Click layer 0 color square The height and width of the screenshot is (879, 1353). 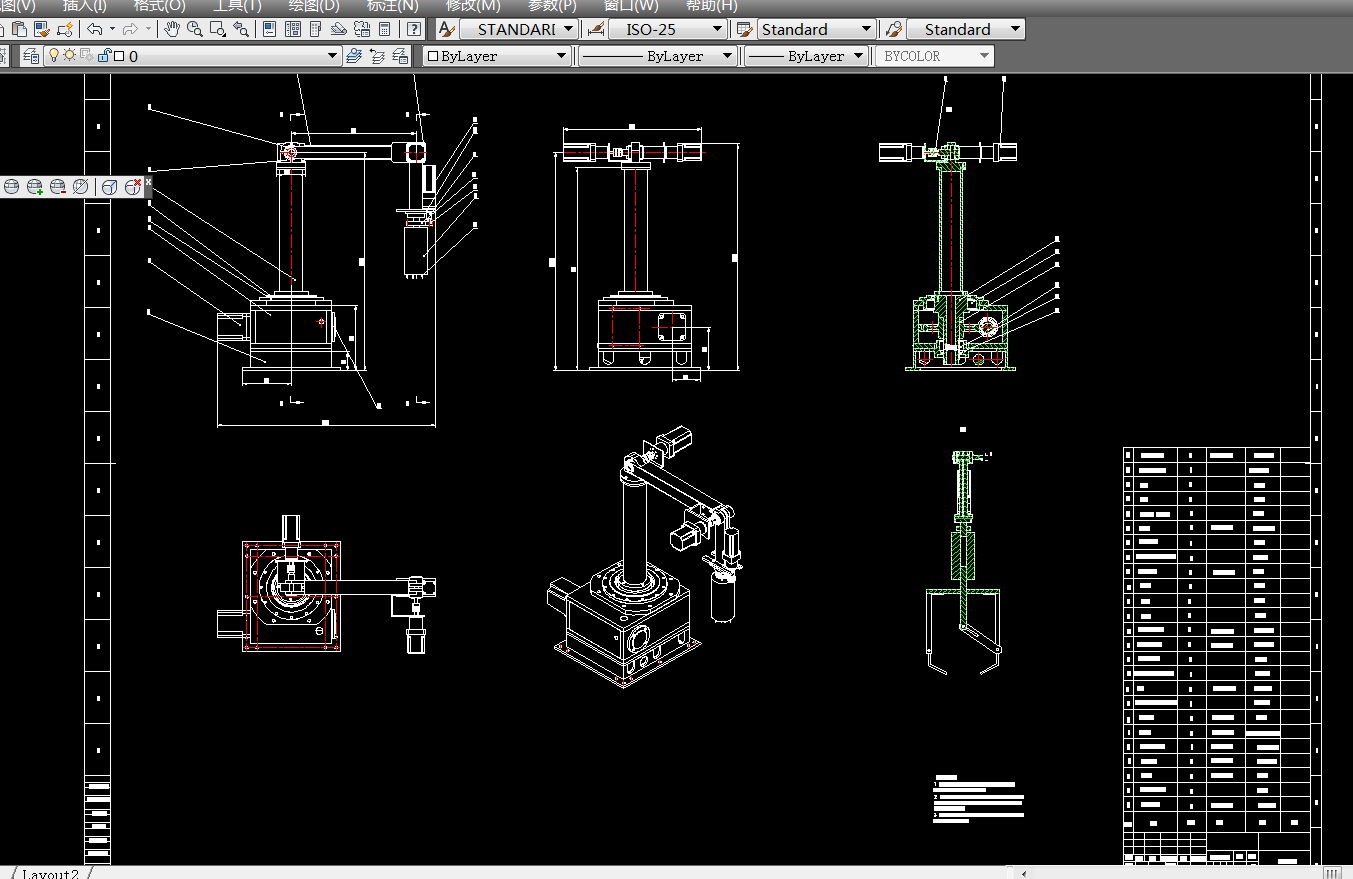(119, 57)
